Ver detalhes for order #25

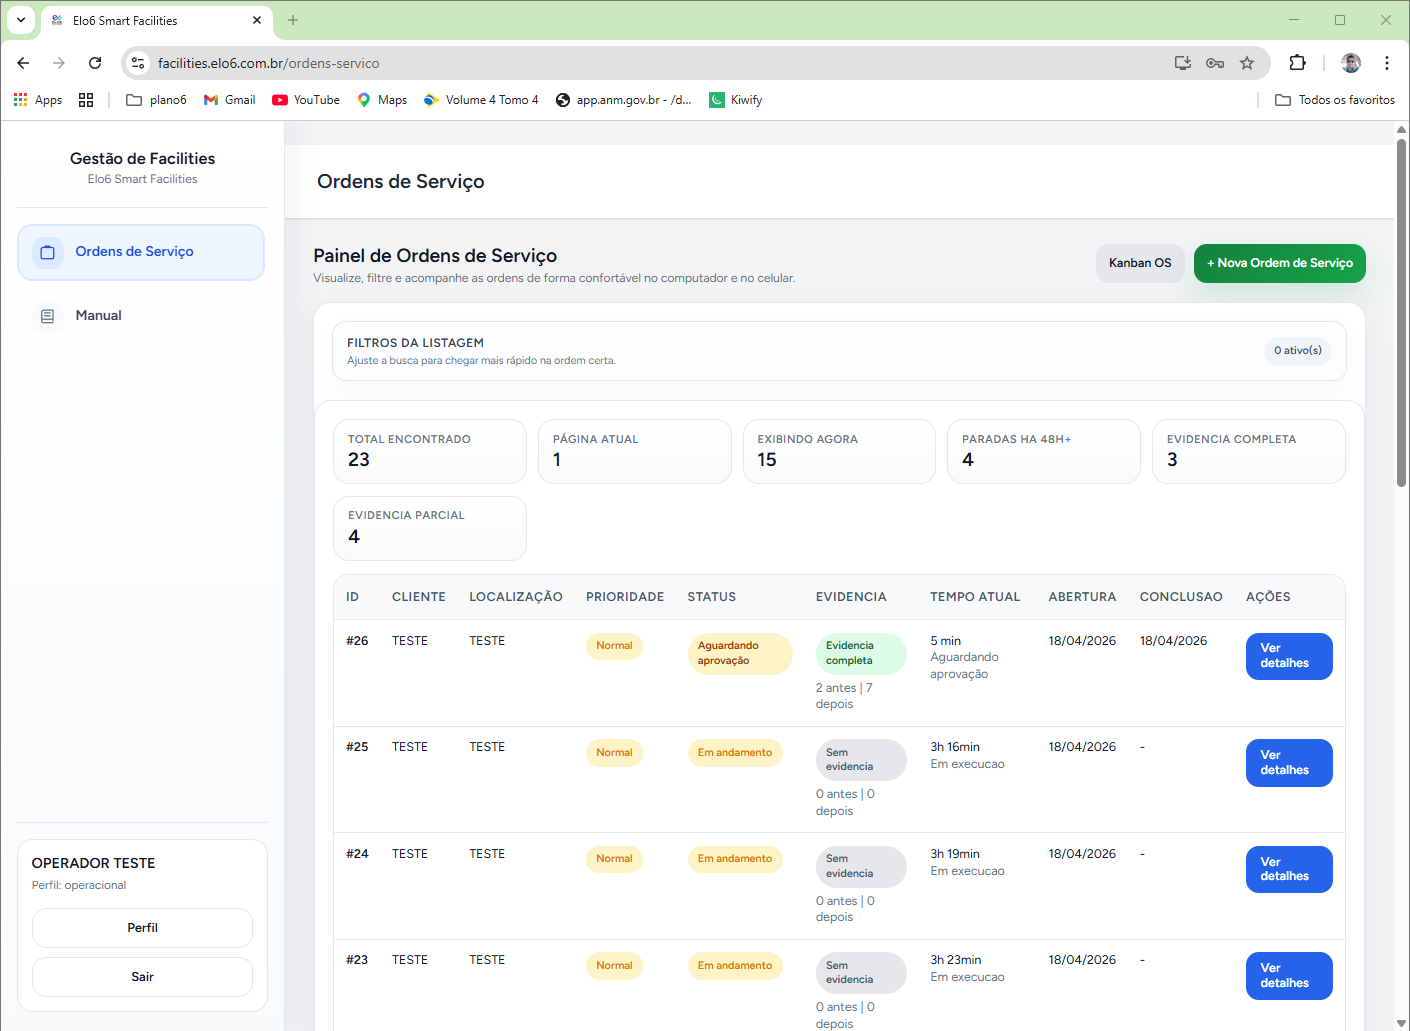[x=1289, y=763]
